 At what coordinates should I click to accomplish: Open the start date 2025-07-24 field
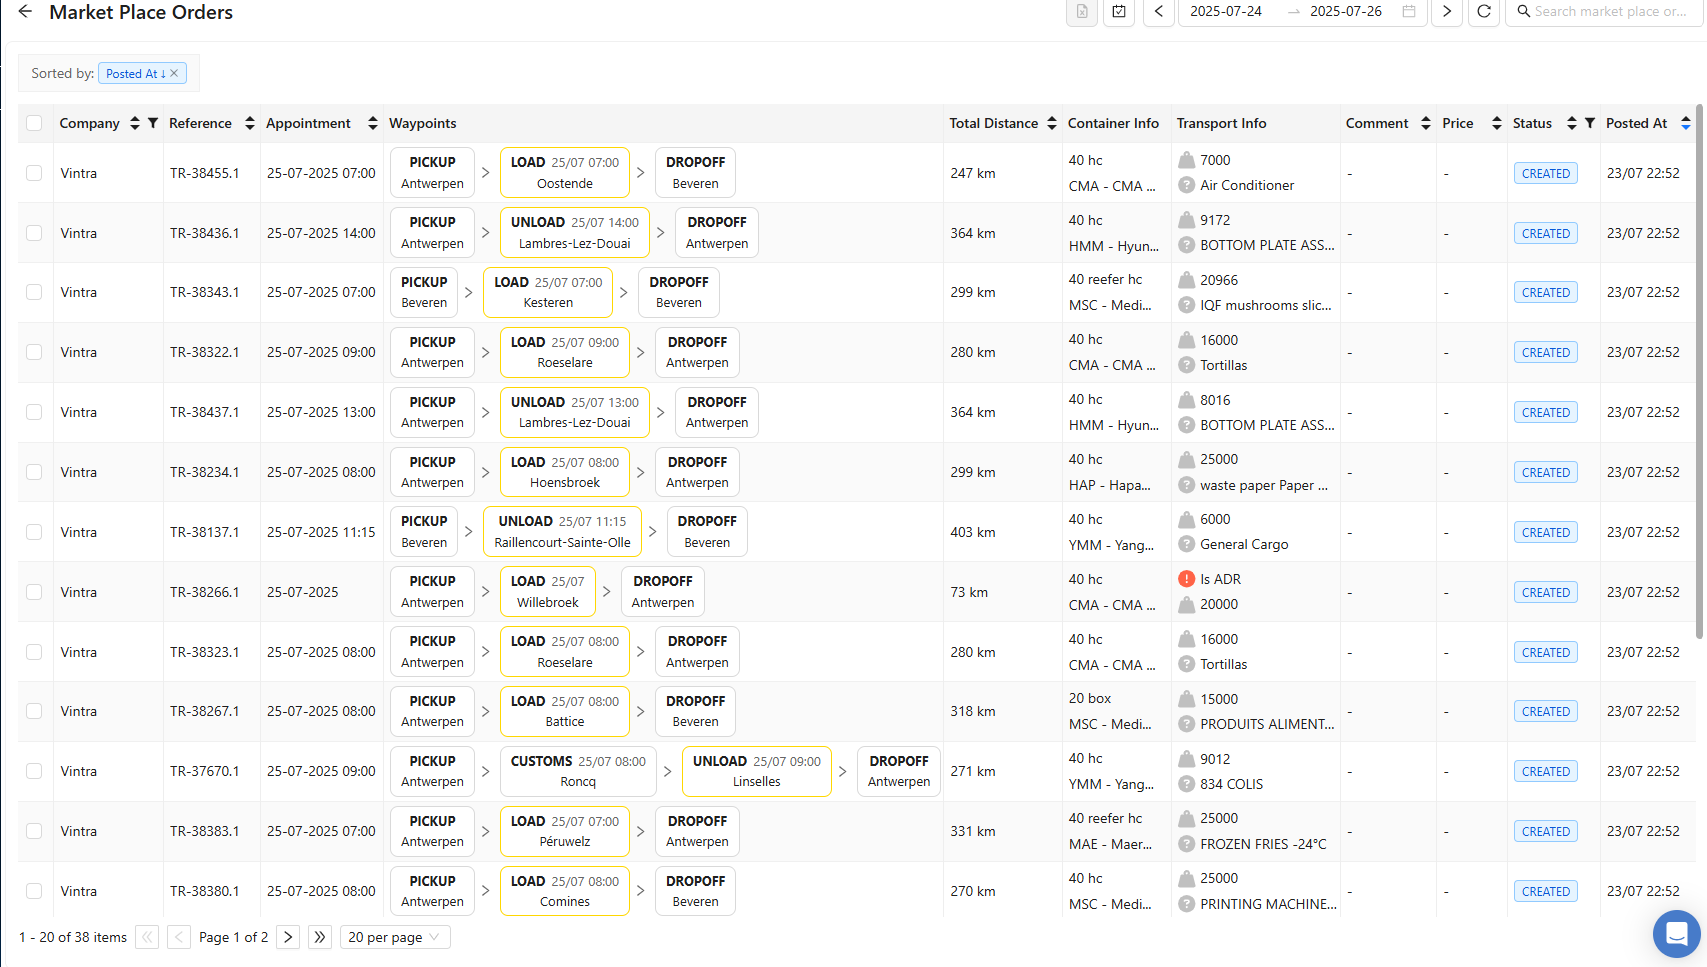click(x=1226, y=11)
